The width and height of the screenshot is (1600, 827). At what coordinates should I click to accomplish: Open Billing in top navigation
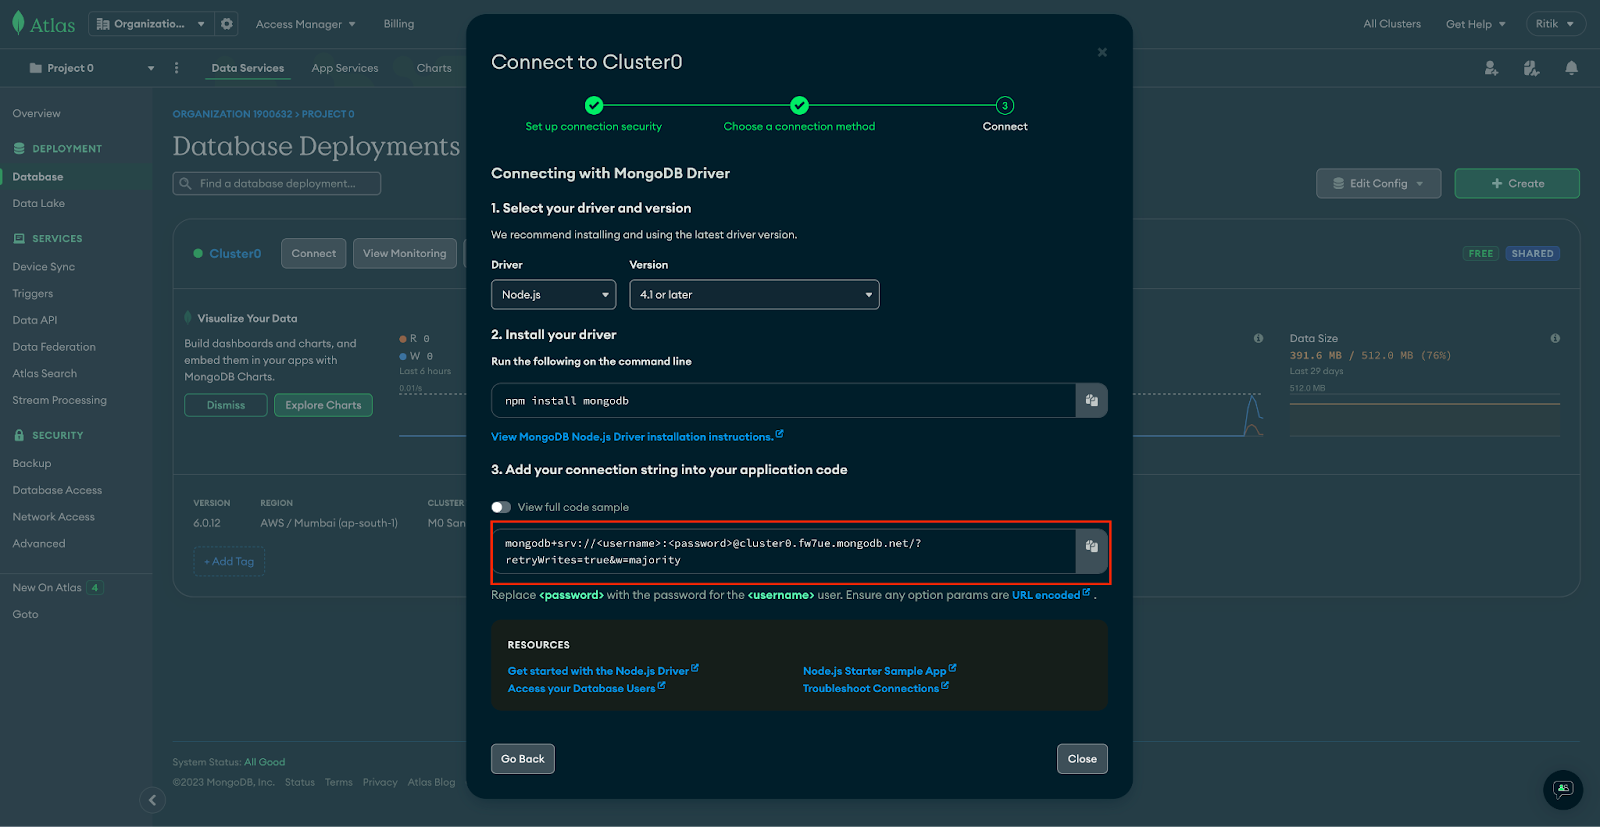point(399,24)
